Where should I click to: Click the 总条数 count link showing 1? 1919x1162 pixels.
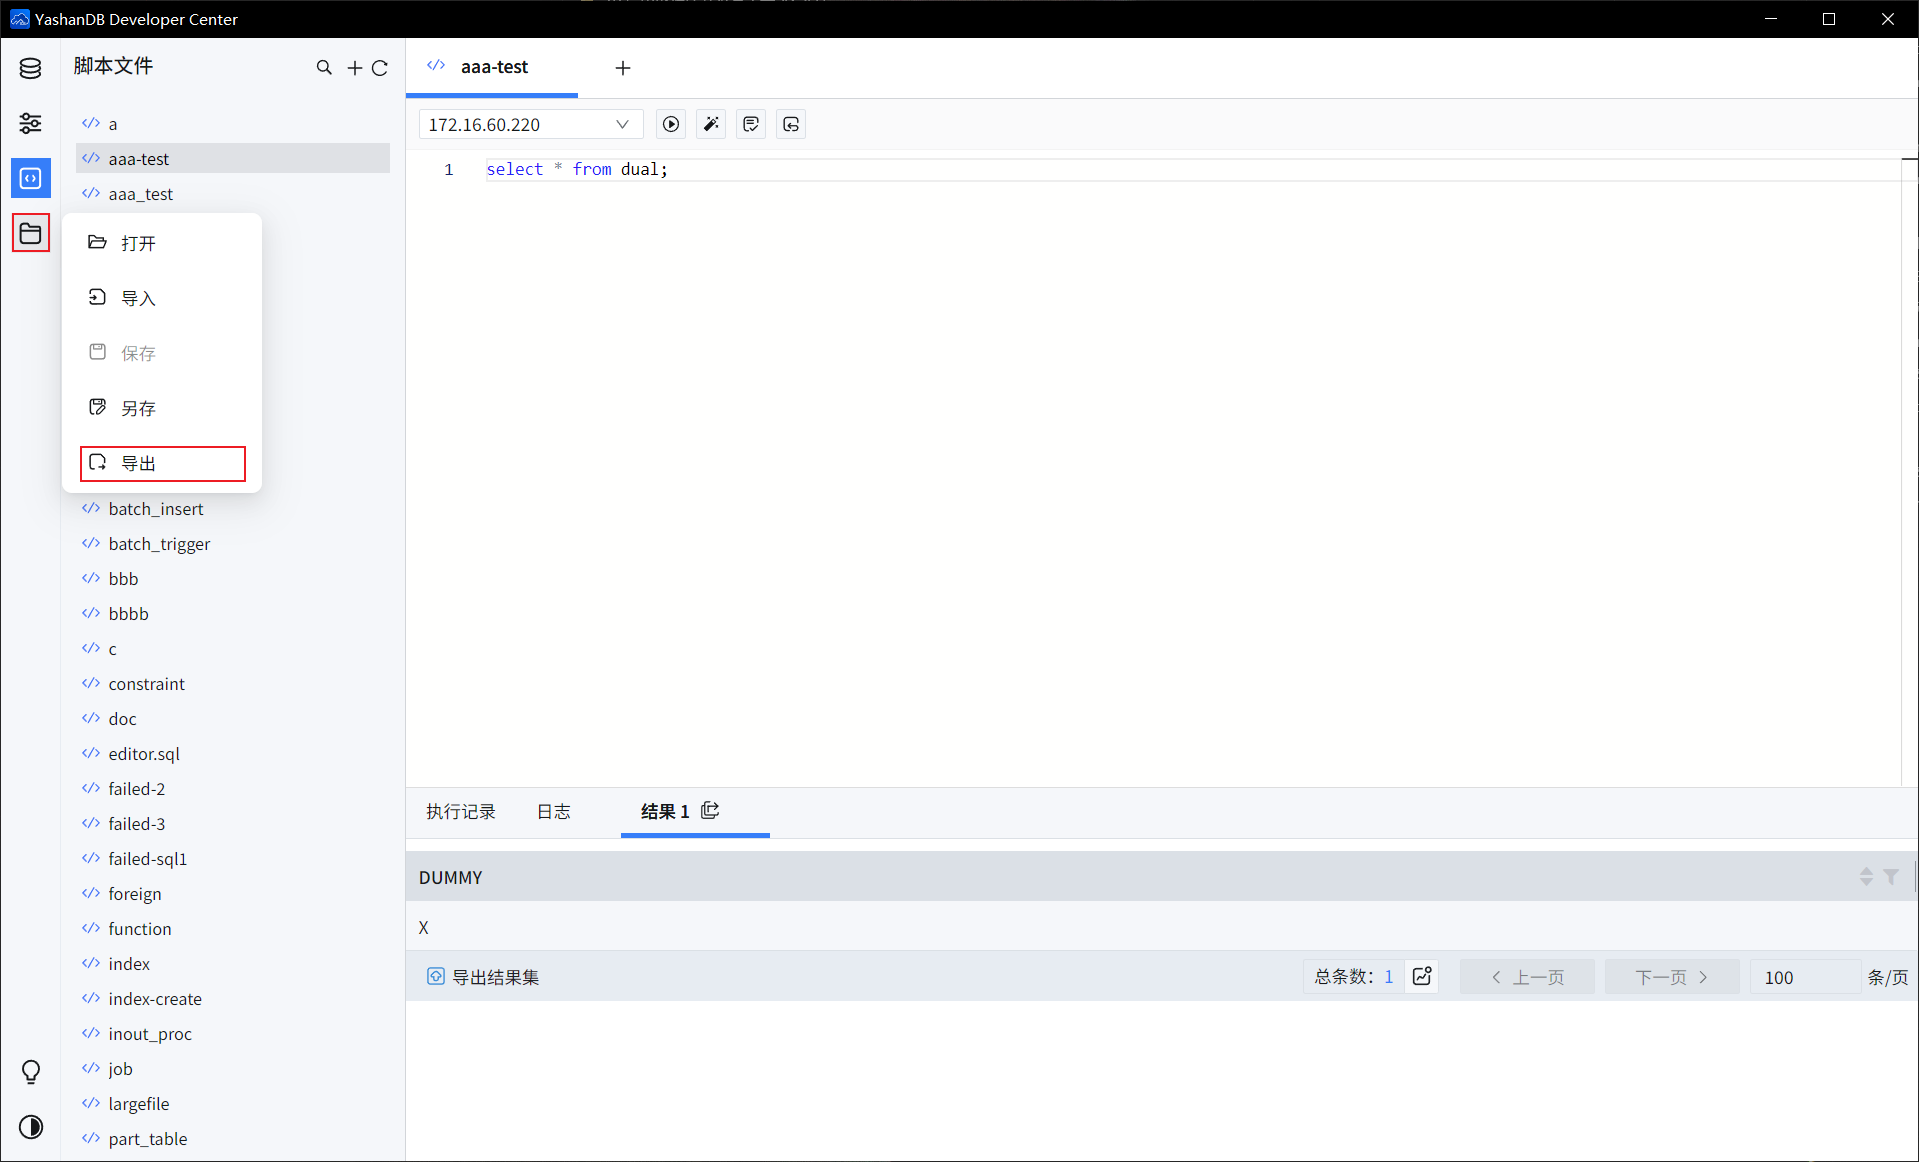coord(1389,977)
